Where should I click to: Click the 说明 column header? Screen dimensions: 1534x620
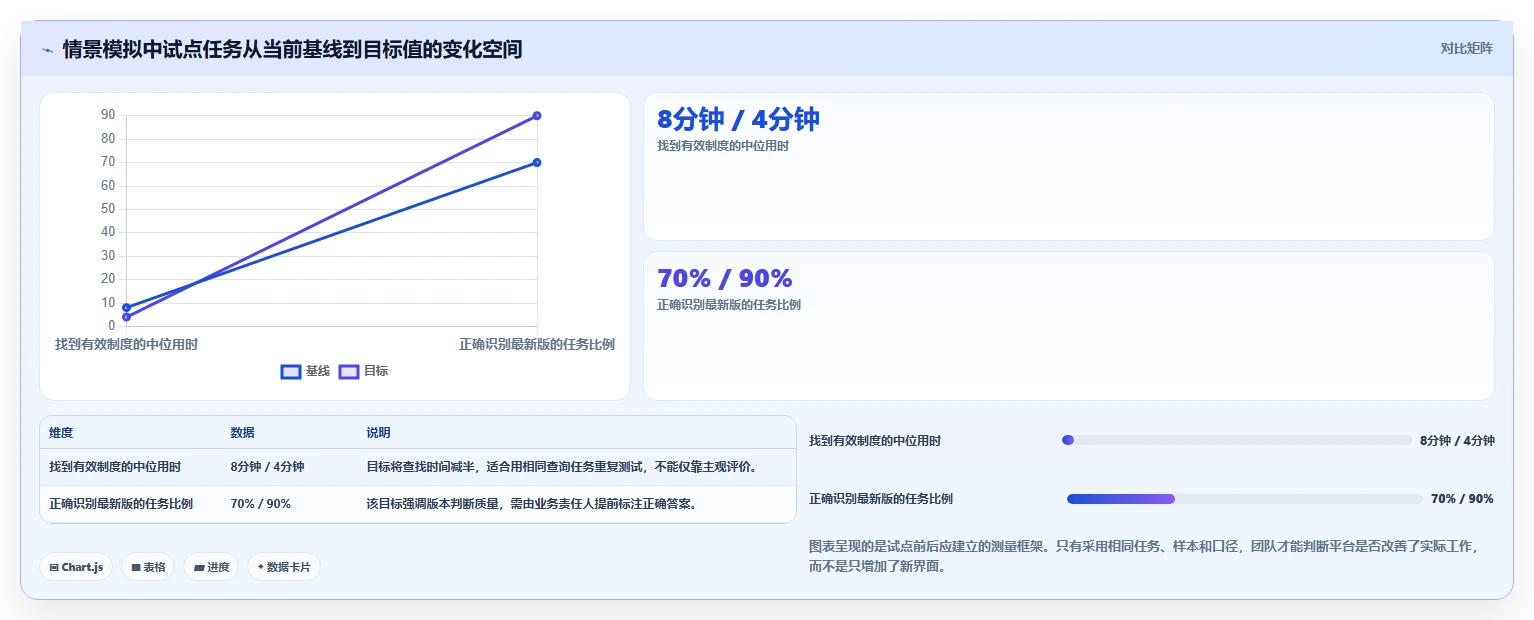coord(378,433)
